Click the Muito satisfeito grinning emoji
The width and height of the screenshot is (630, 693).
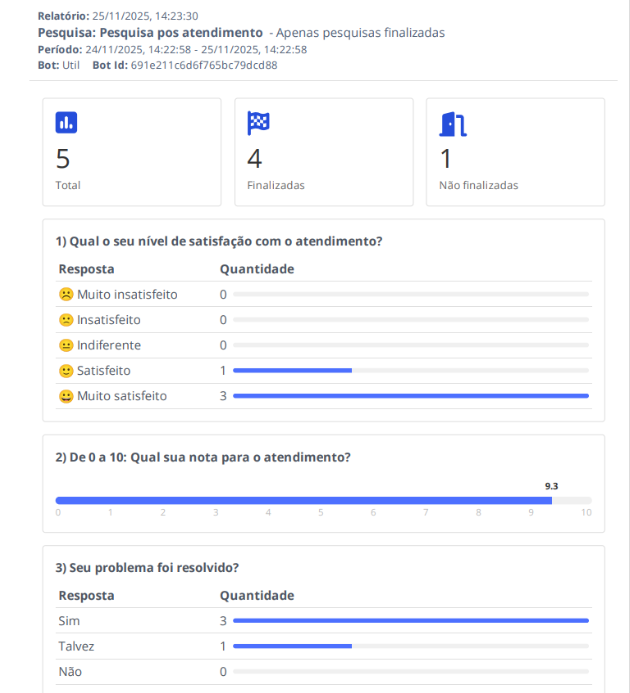(x=66, y=395)
